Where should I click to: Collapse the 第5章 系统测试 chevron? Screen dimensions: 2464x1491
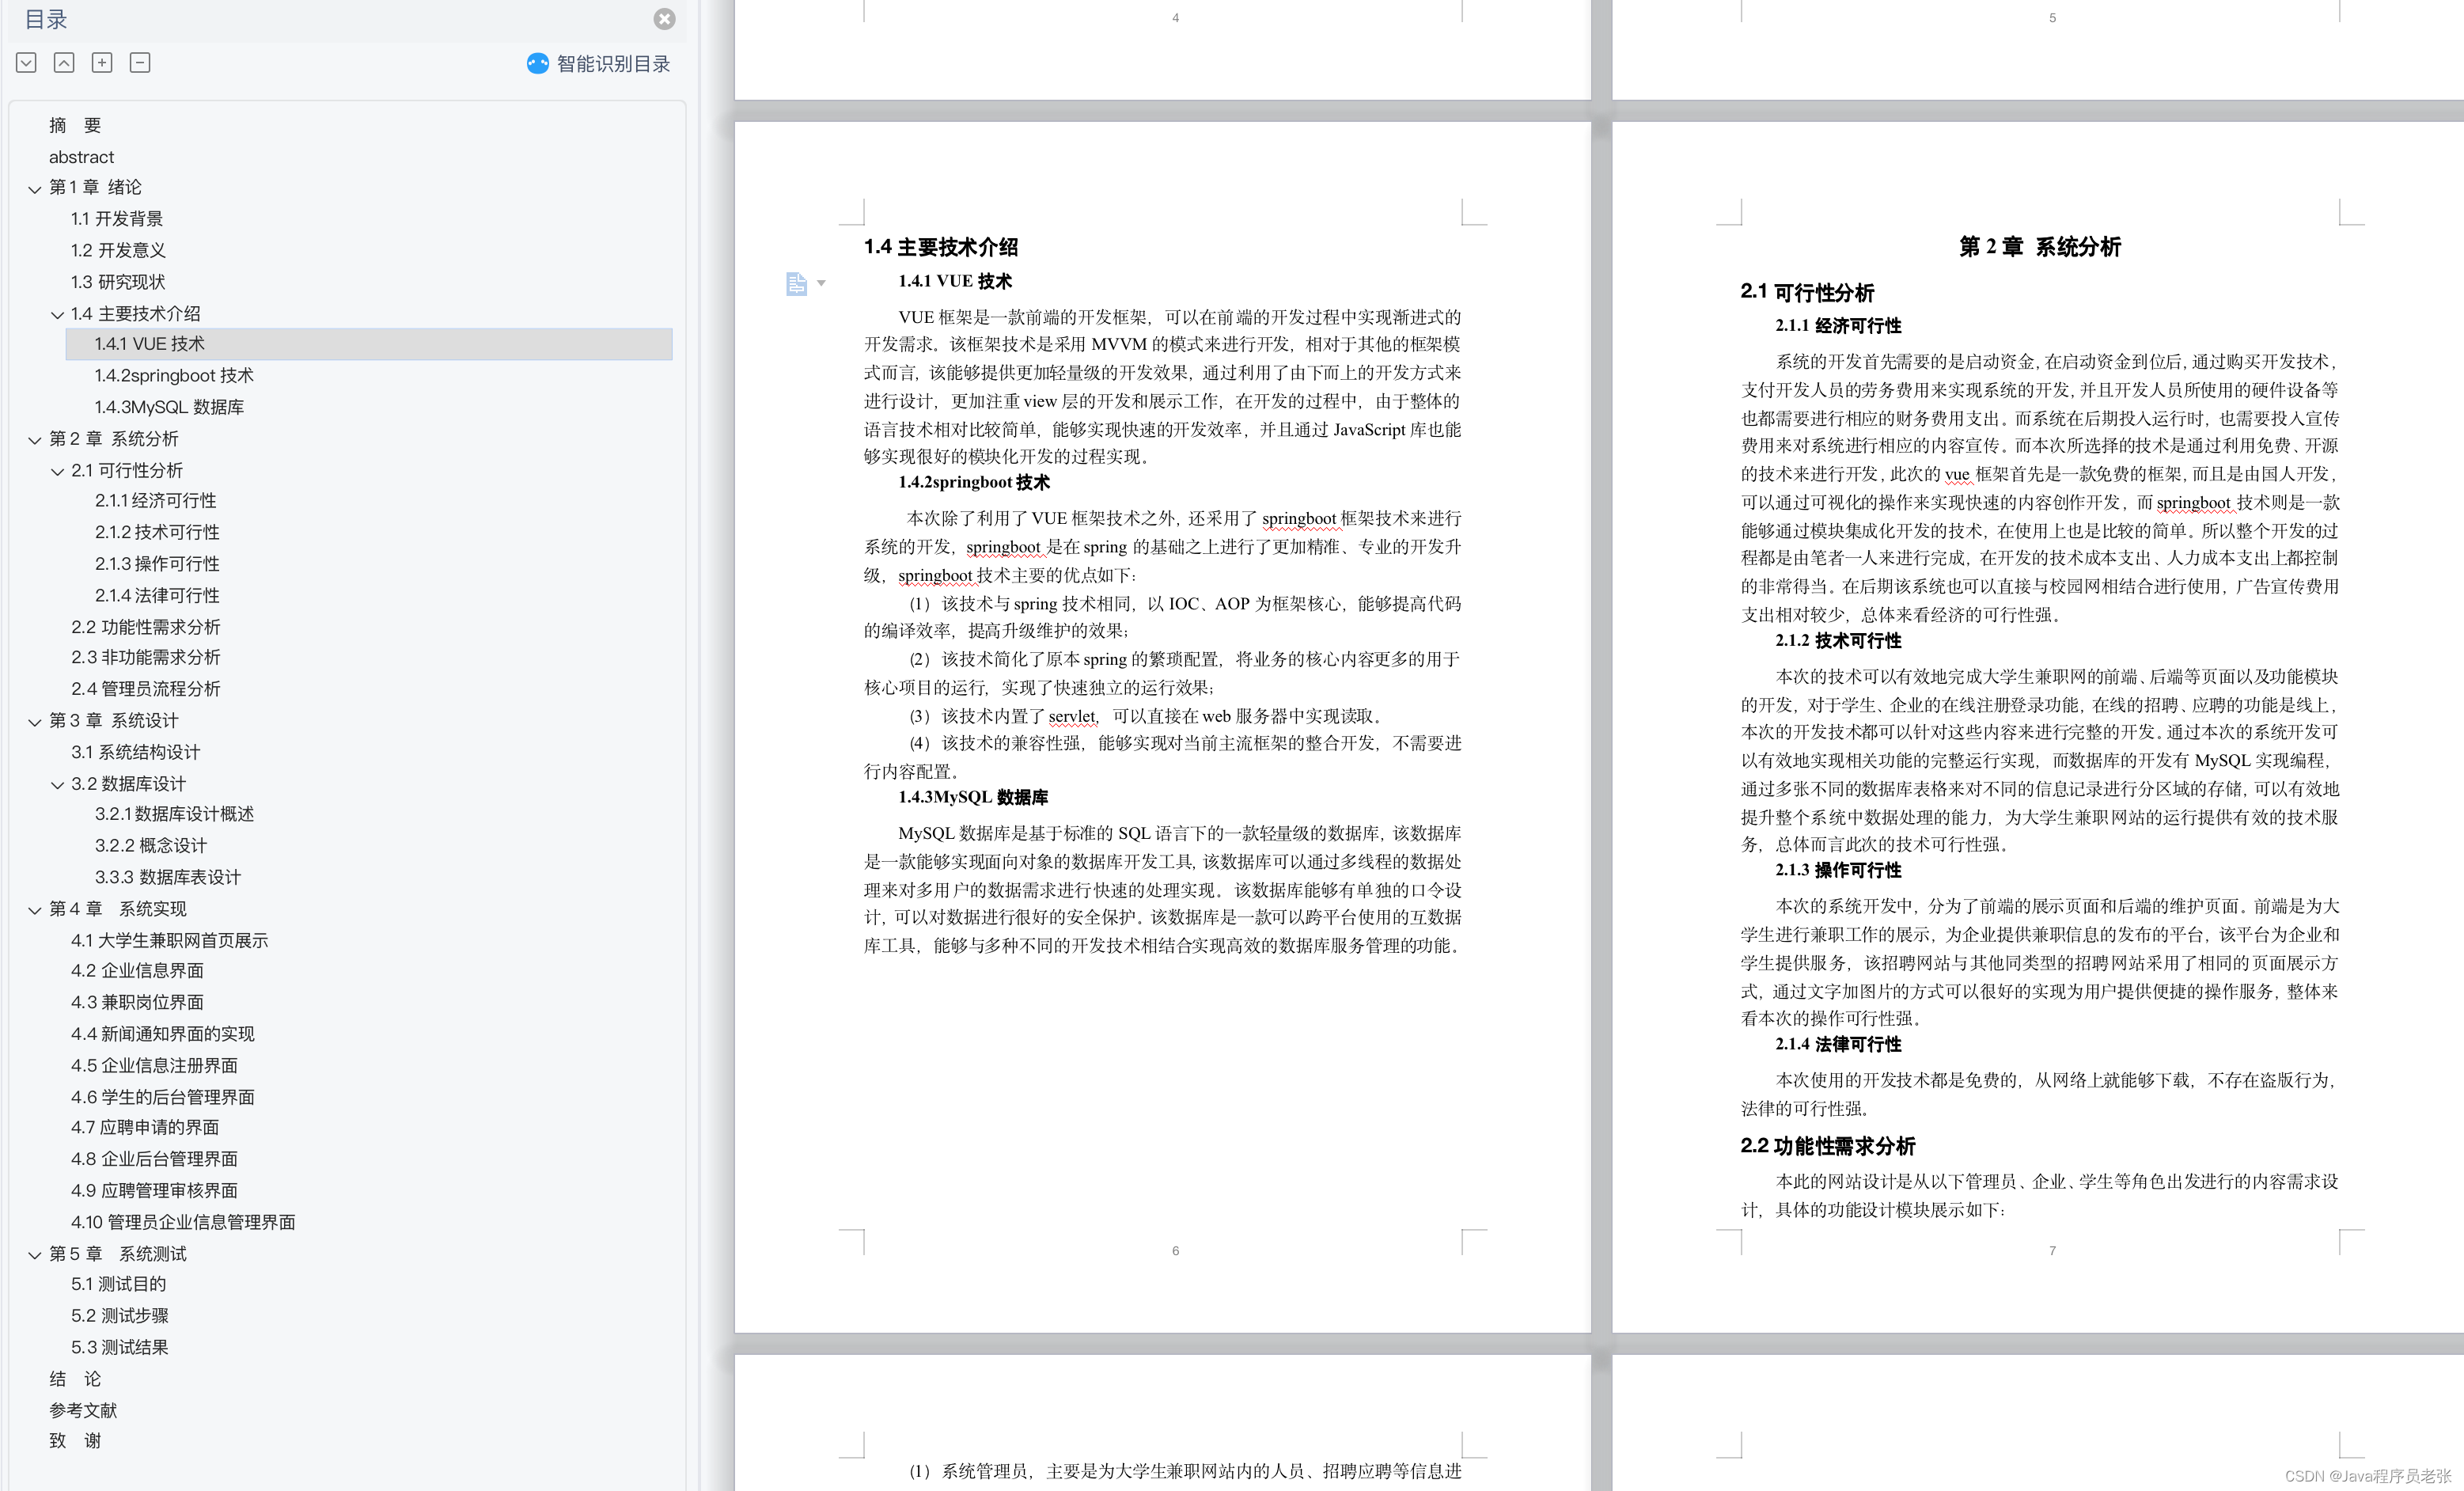[35, 1255]
